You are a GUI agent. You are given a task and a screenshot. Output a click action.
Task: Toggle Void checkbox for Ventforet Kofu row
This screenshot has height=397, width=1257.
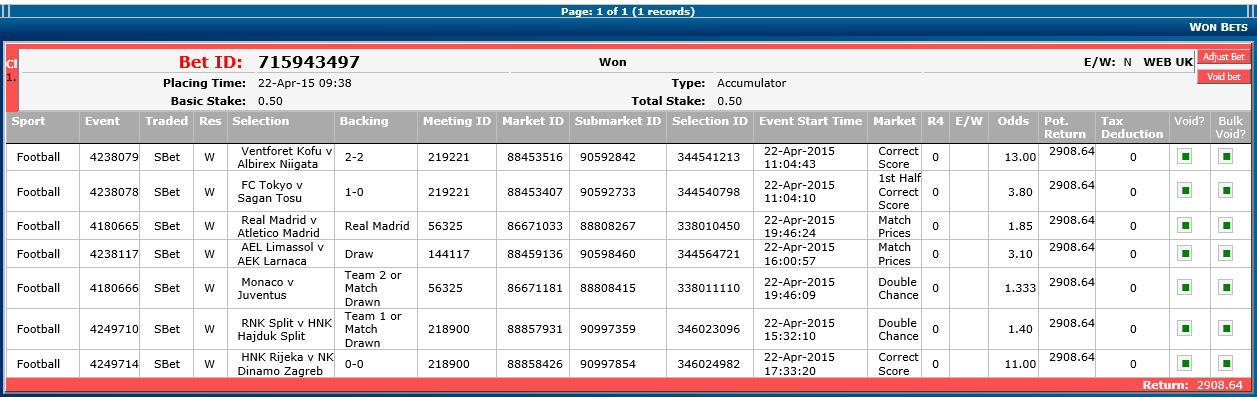click(1185, 157)
